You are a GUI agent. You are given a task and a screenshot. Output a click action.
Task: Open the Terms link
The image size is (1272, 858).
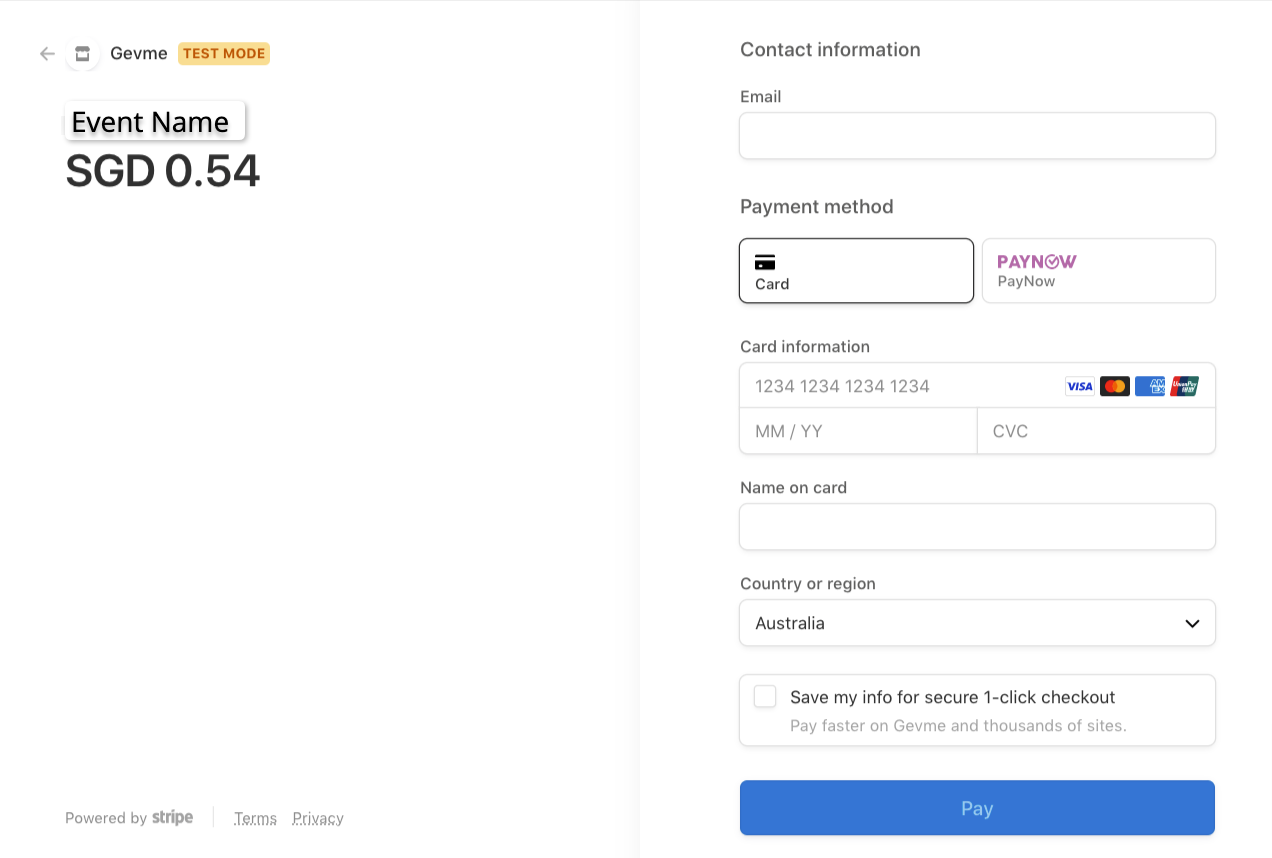pyautogui.click(x=255, y=817)
